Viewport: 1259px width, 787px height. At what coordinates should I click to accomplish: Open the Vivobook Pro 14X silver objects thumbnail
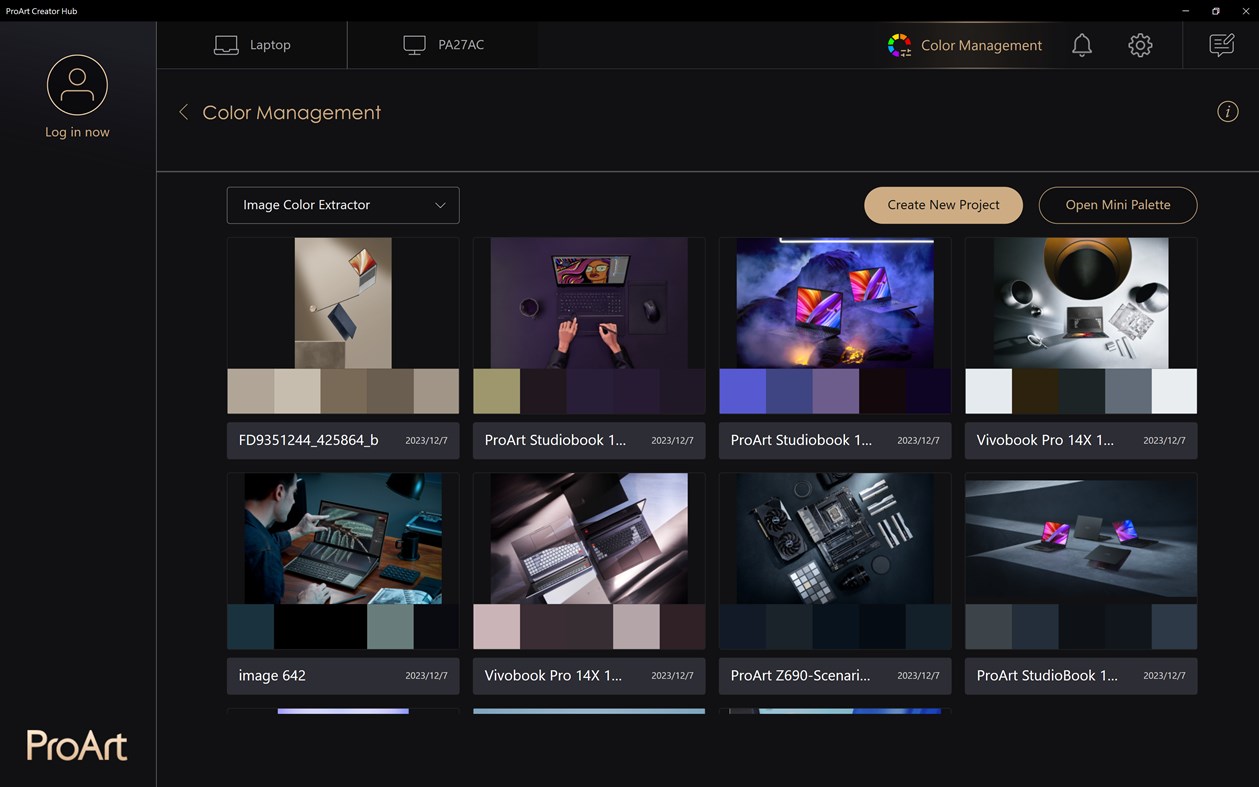point(1081,303)
